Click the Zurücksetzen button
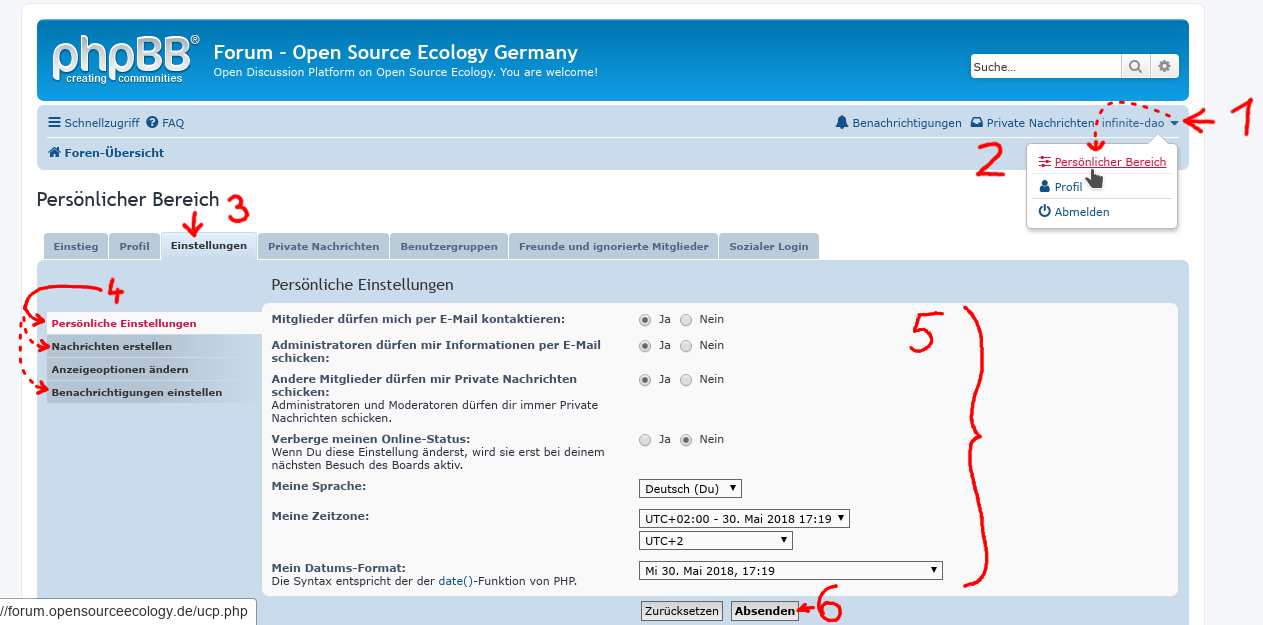Image resolution: width=1263 pixels, height=625 pixels. click(x=681, y=611)
